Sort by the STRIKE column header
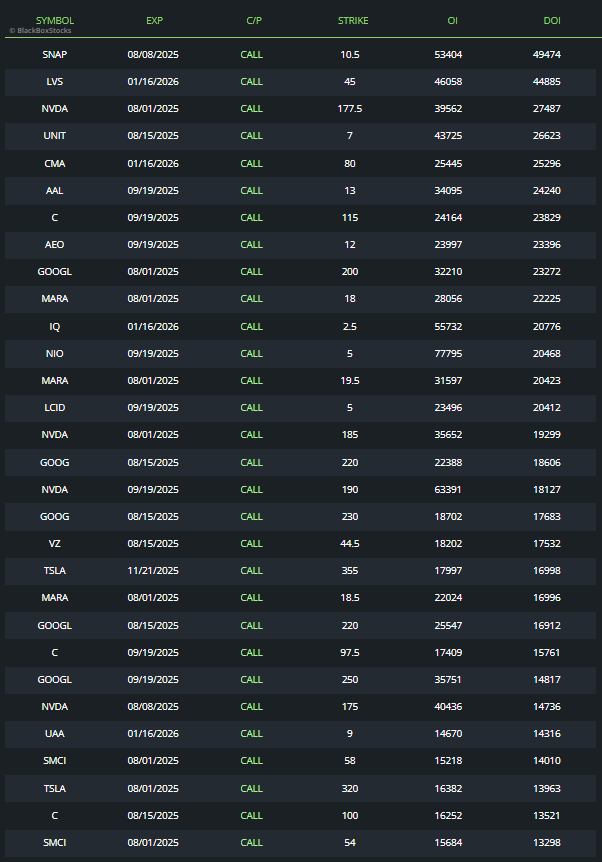 pos(353,20)
